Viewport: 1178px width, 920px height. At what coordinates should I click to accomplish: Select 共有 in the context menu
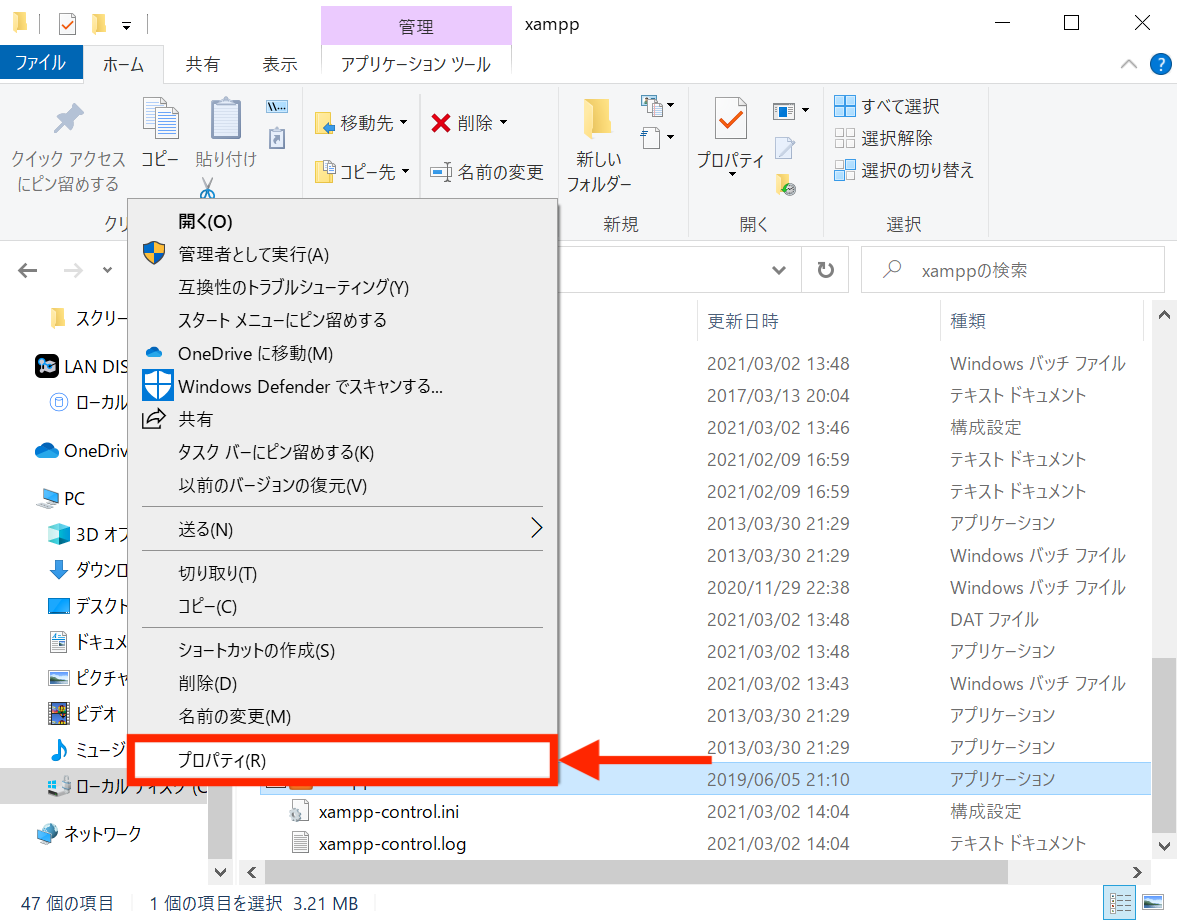click(343, 419)
